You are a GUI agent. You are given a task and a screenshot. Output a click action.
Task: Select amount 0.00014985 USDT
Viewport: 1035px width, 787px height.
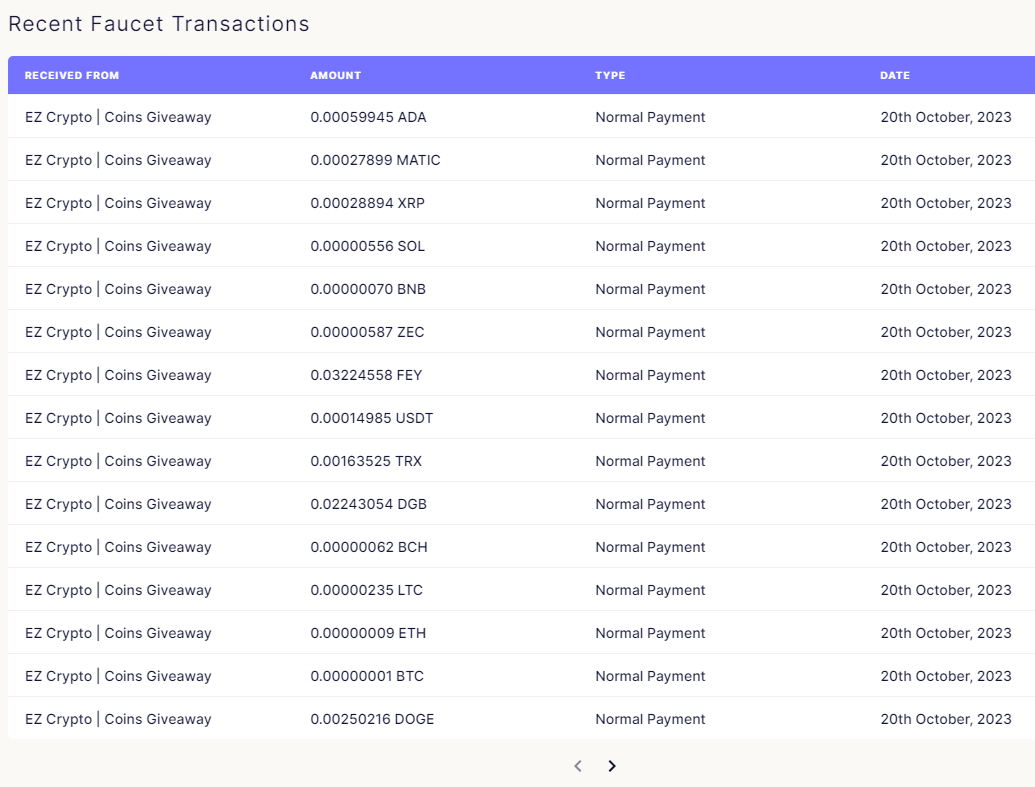(372, 417)
